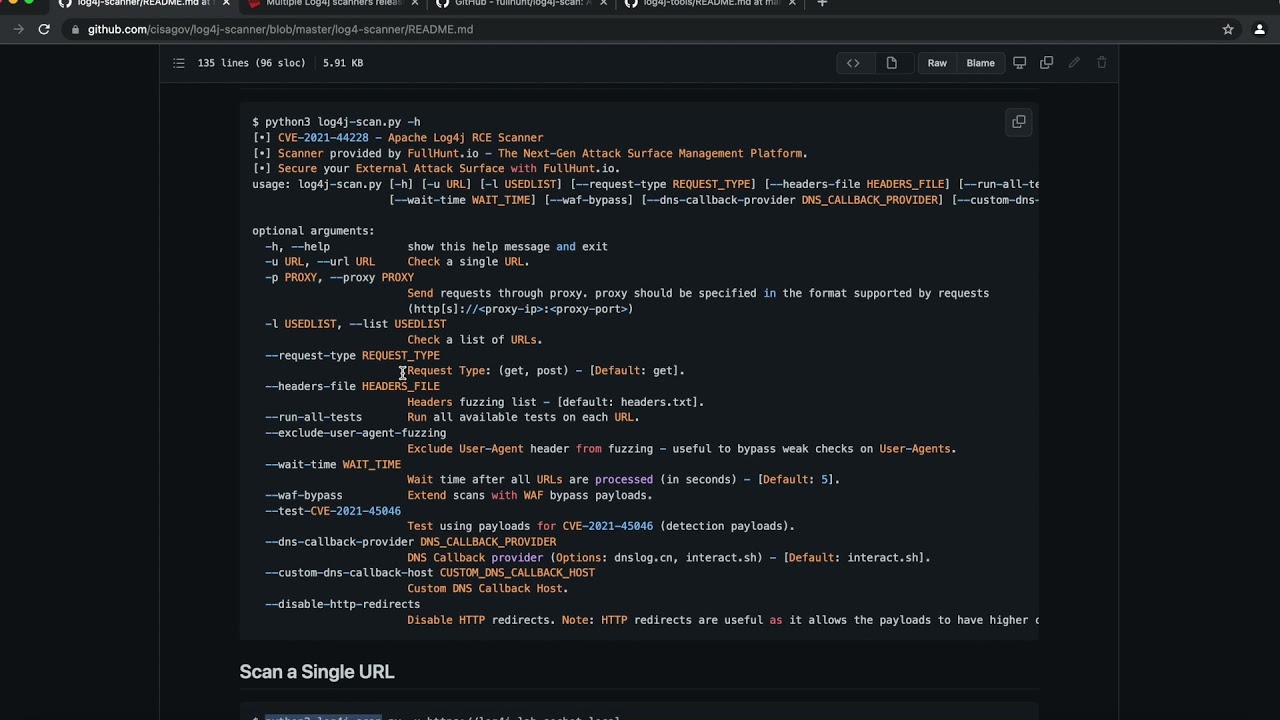This screenshot has width=1280, height=720.
Task: Reload the page
Action: (44, 29)
